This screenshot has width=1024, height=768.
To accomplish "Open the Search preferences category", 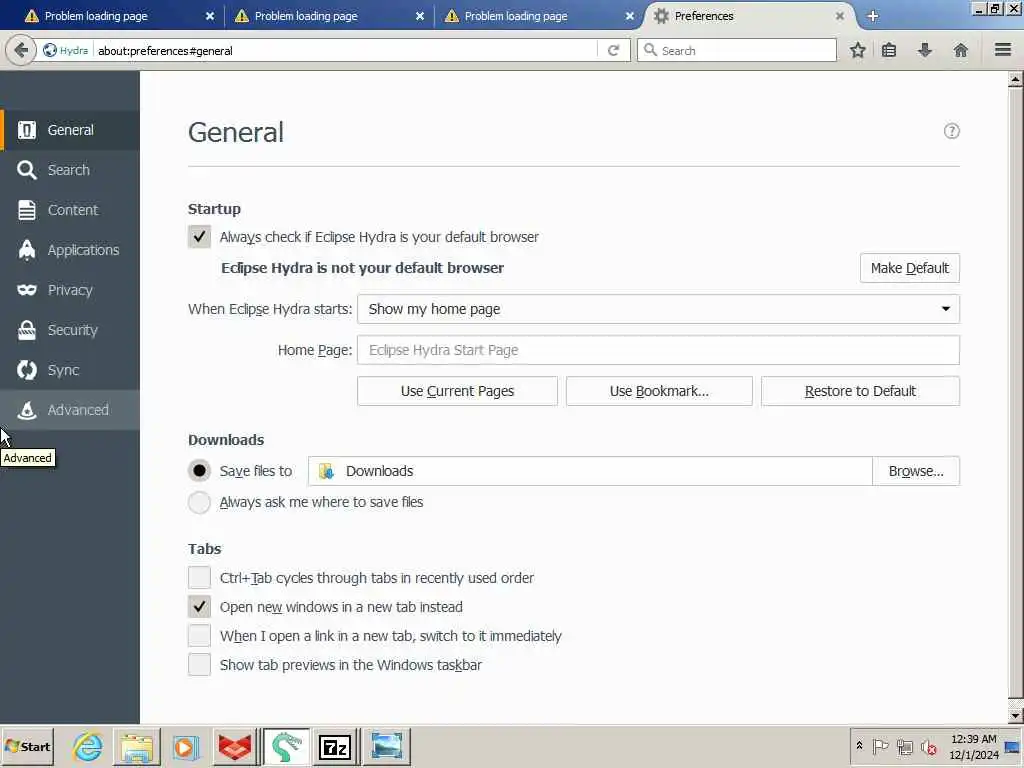I will (x=70, y=170).
